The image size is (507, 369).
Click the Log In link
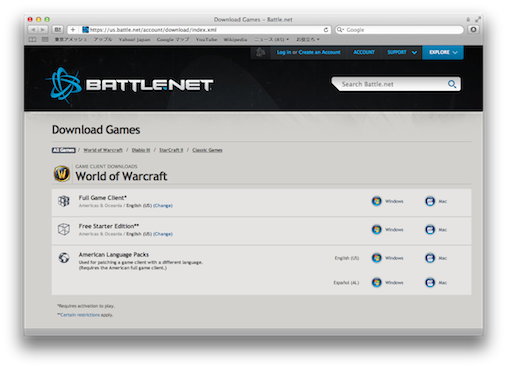click(x=284, y=52)
